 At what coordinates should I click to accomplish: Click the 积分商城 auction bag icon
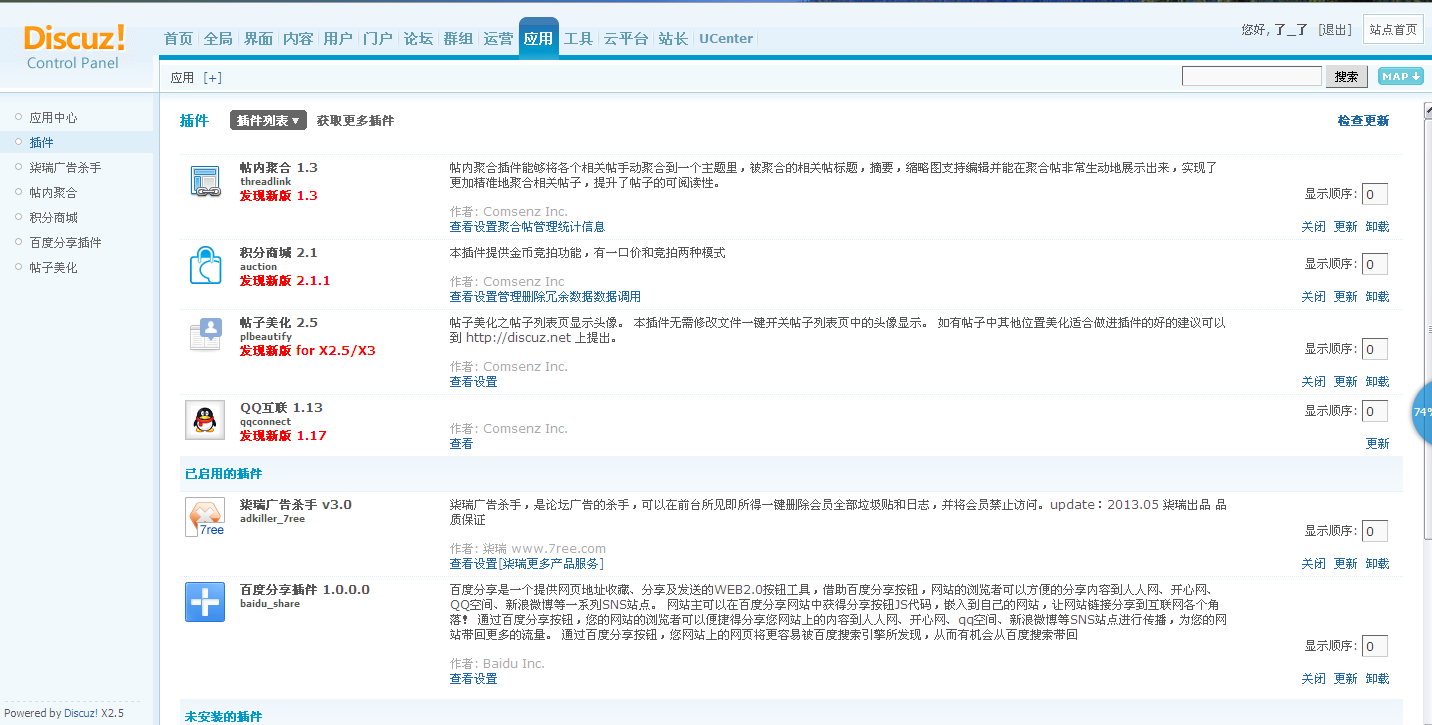click(205, 266)
